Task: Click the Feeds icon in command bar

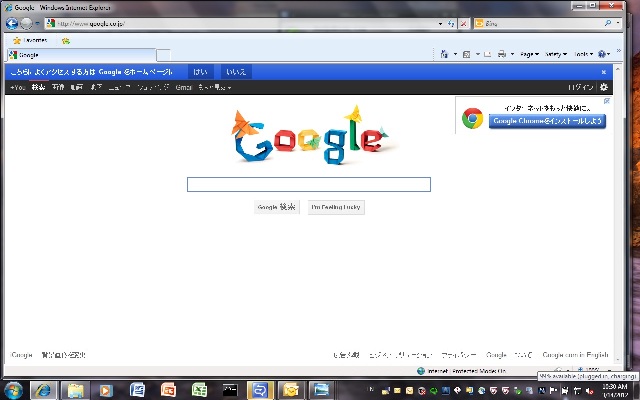Action: pos(467,54)
